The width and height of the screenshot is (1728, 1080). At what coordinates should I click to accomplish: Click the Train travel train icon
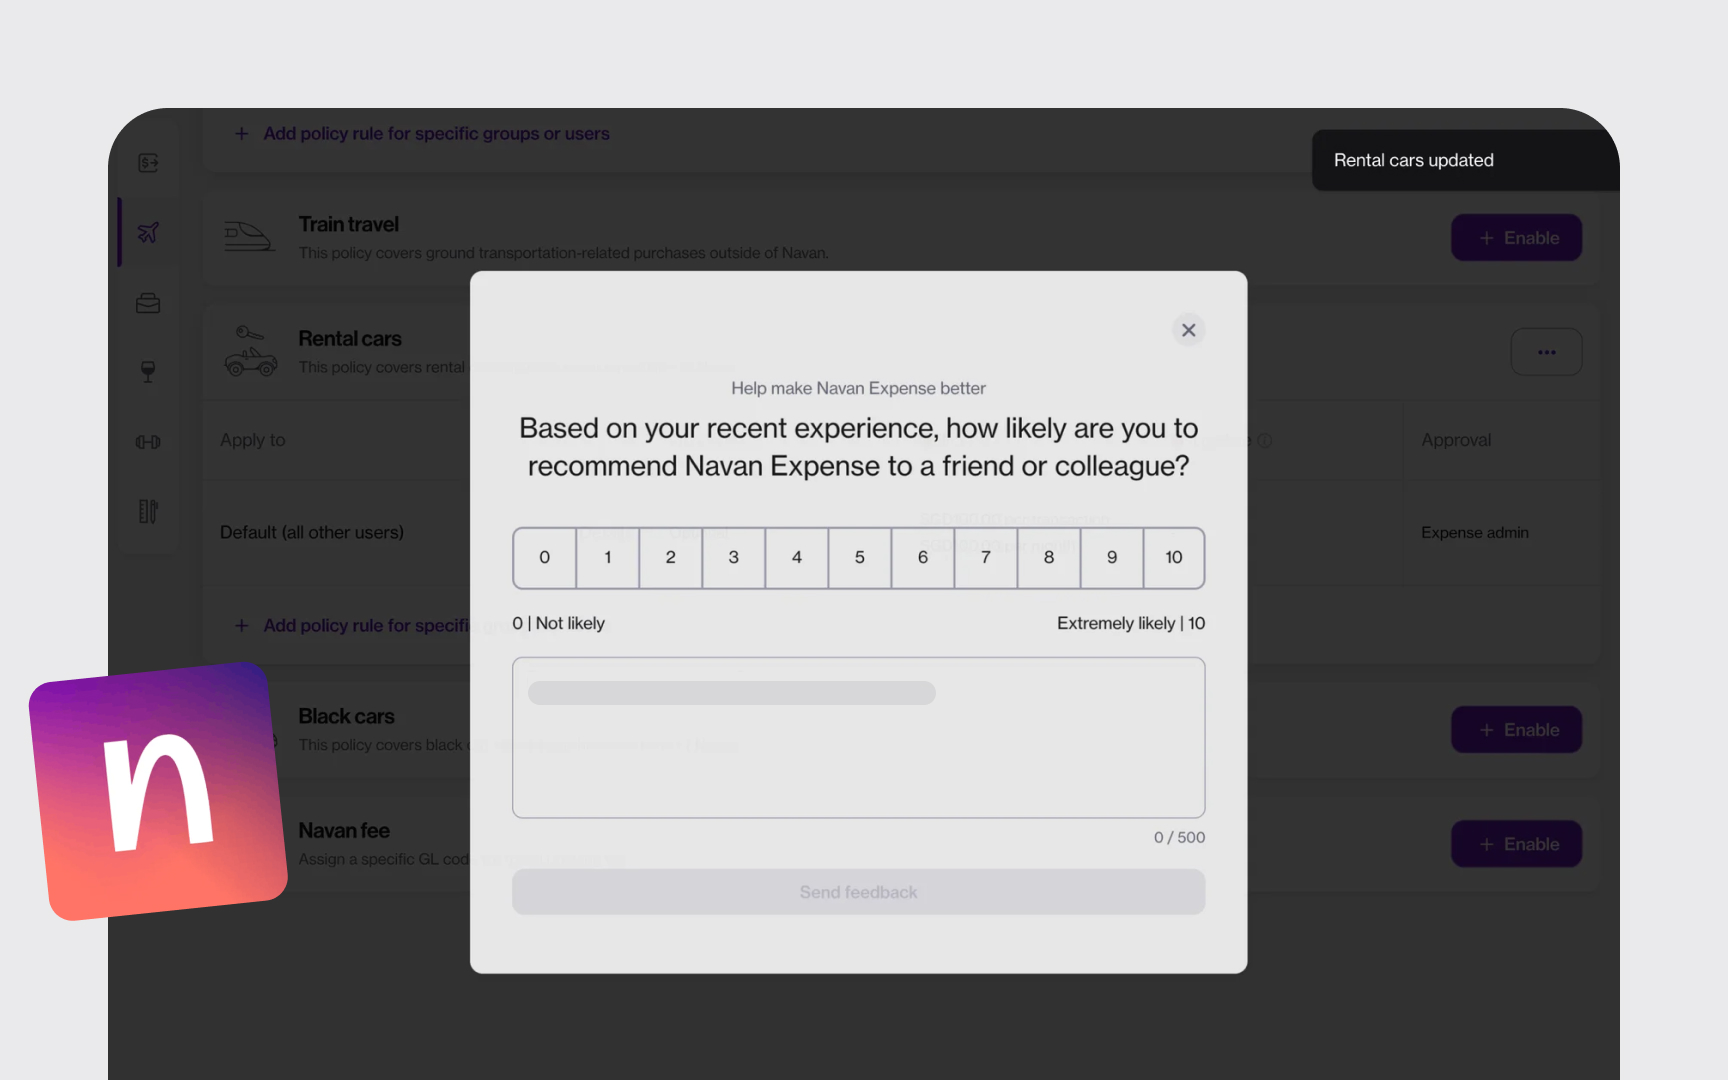[249, 237]
